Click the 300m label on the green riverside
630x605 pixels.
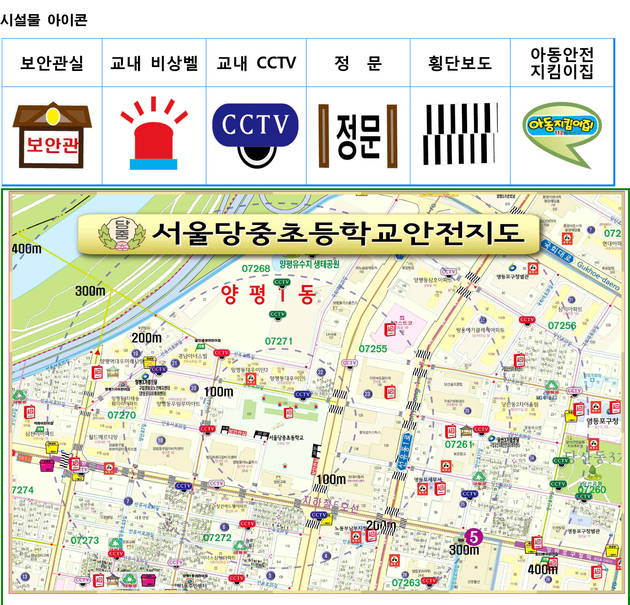(x=90, y=290)
